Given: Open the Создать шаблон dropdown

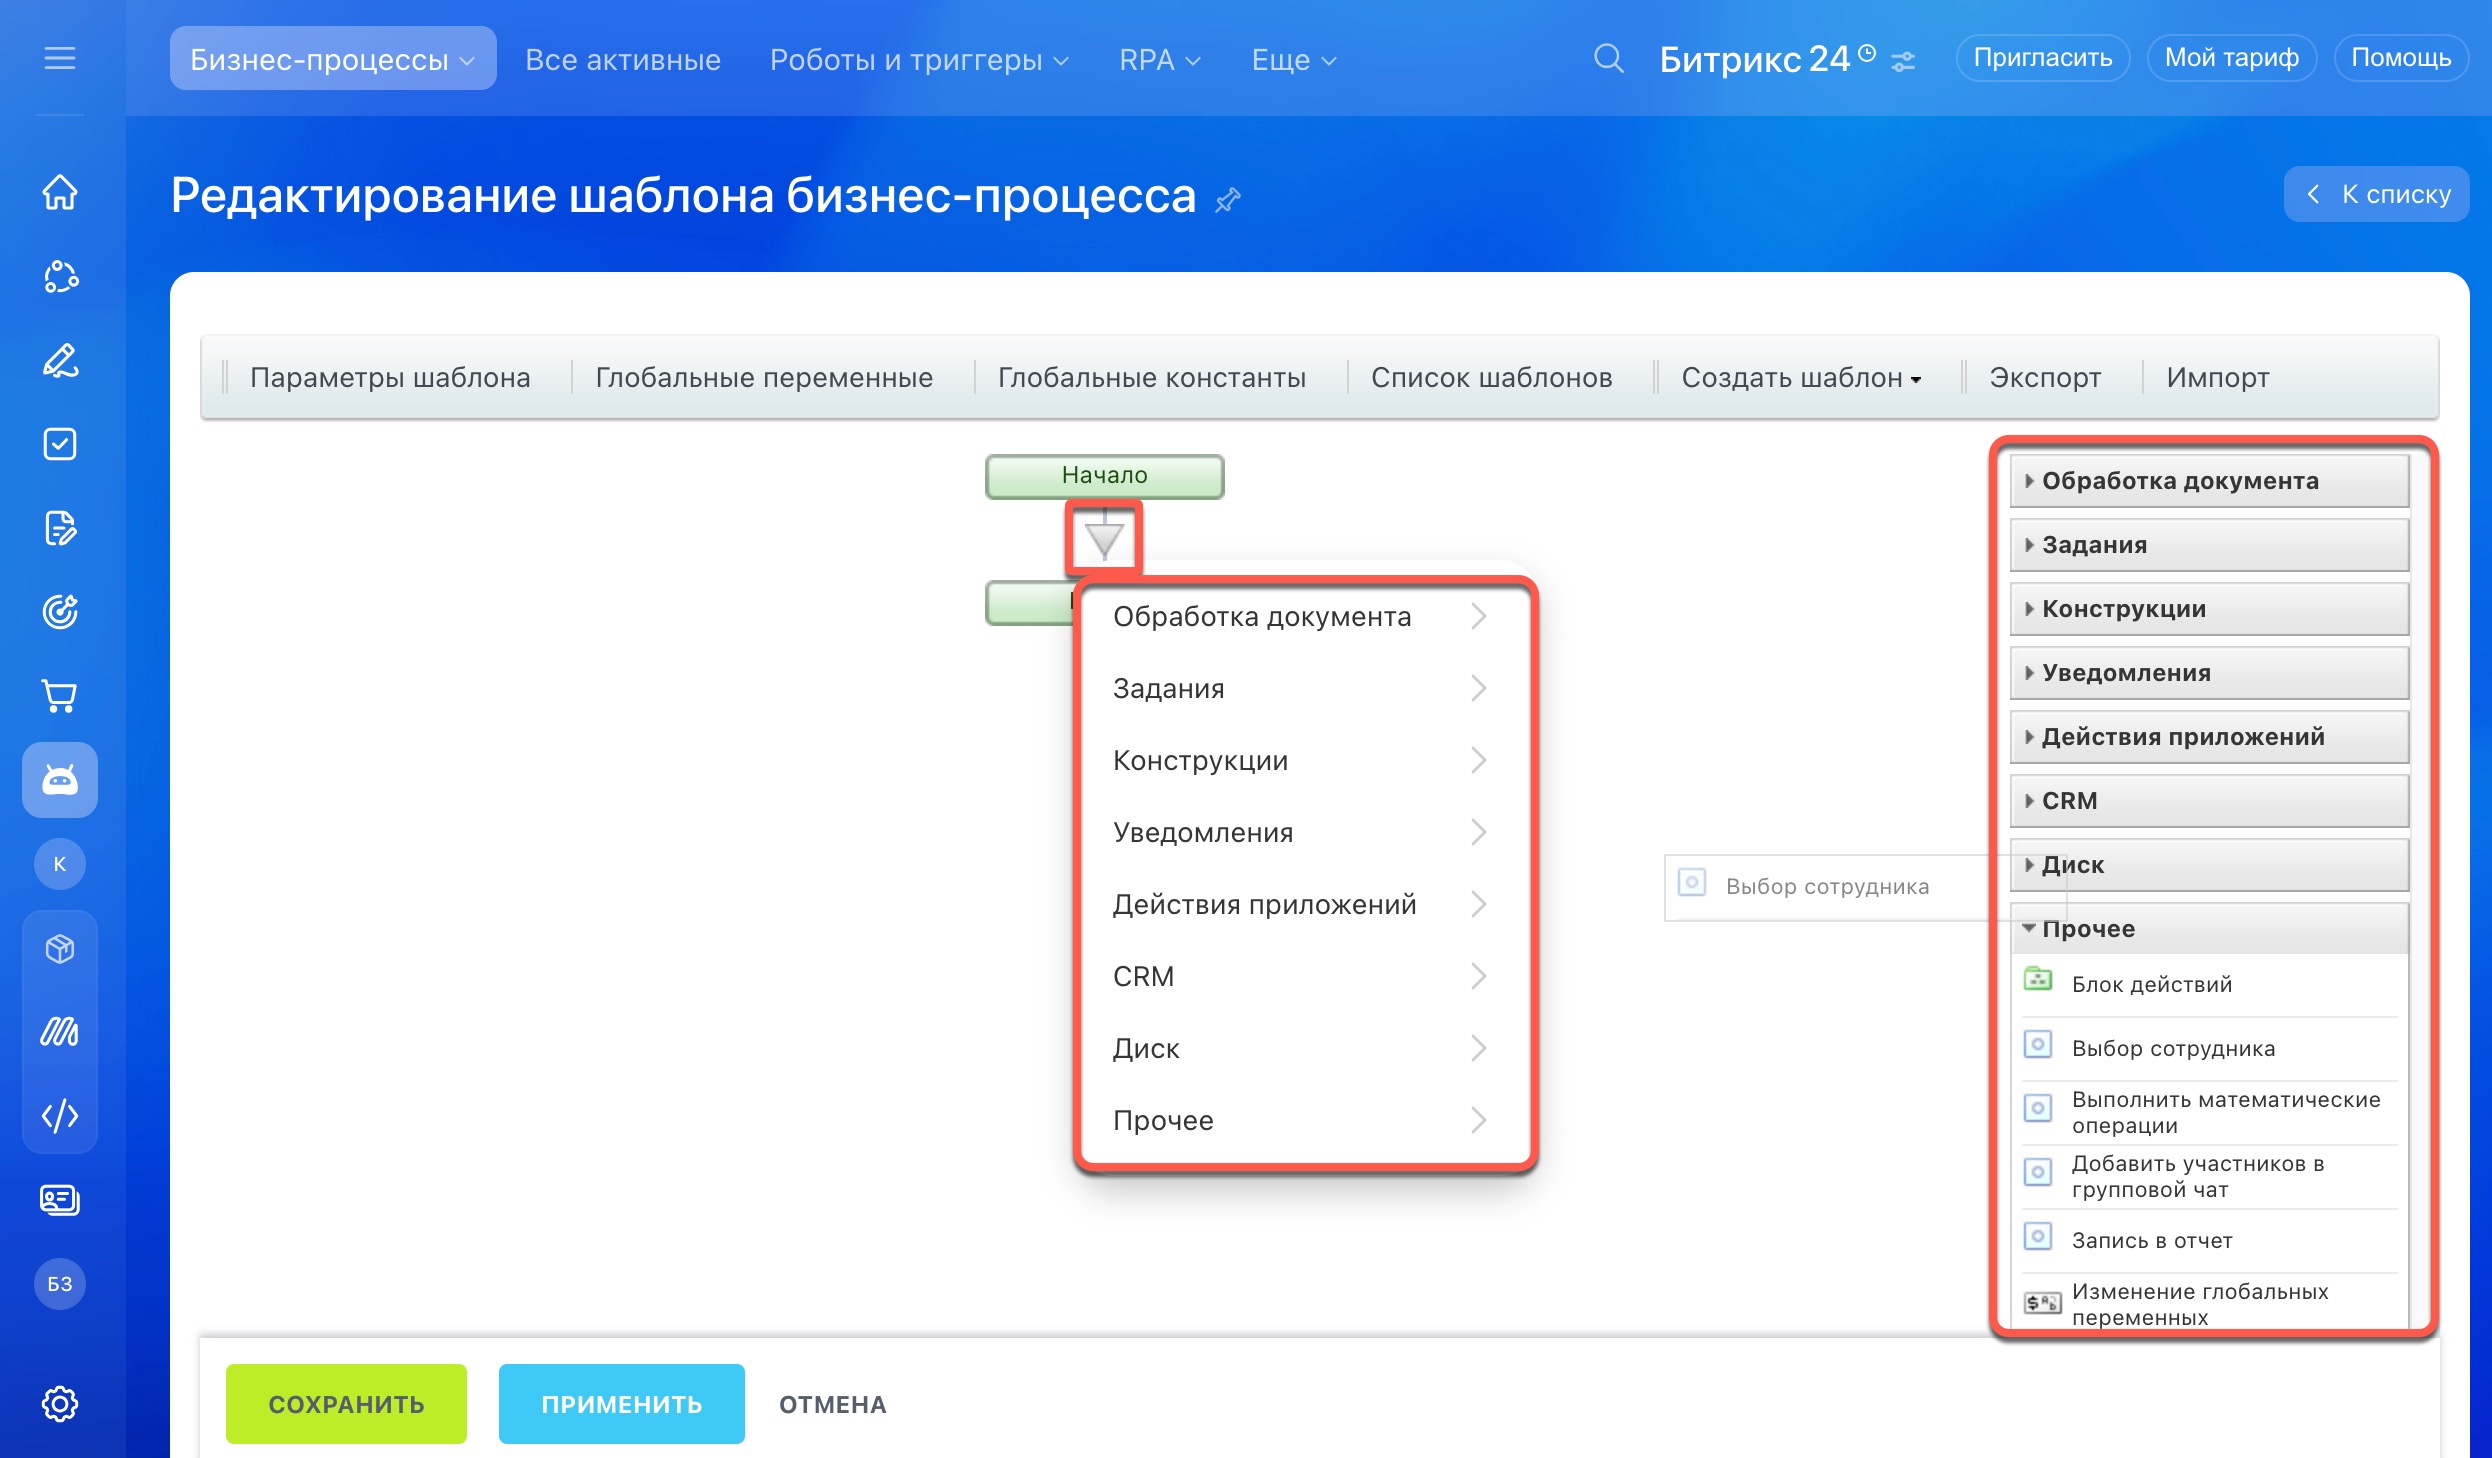Looking at the screenshot, I should click(x=1801, y=378).
